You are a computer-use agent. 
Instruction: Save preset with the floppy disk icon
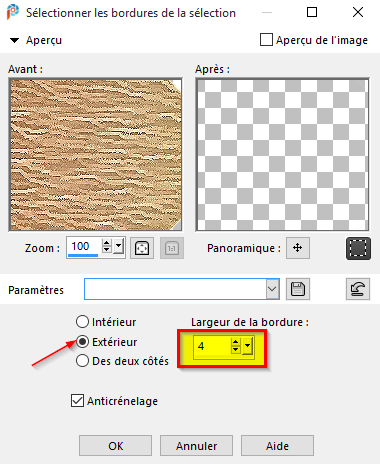pyautogui.click(x=298, y=289)
